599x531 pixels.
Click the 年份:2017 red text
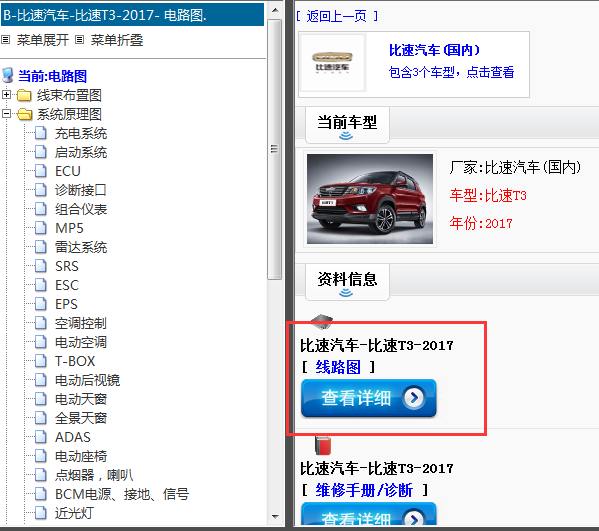pos(481,223)
